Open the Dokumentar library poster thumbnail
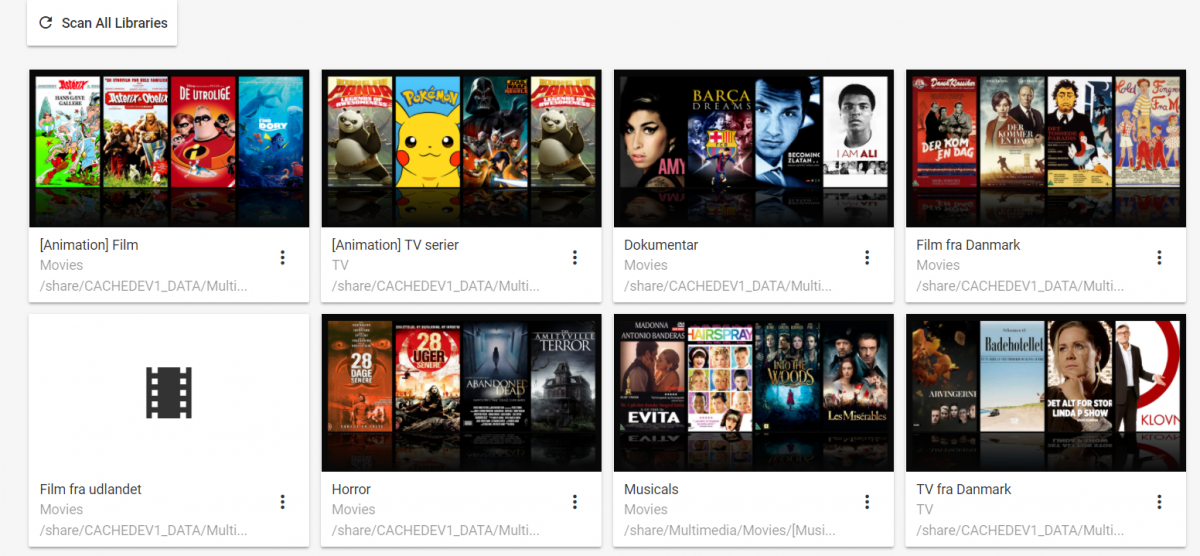The image size is (1200, 556). pyautogui.click(x=753, y=148)
